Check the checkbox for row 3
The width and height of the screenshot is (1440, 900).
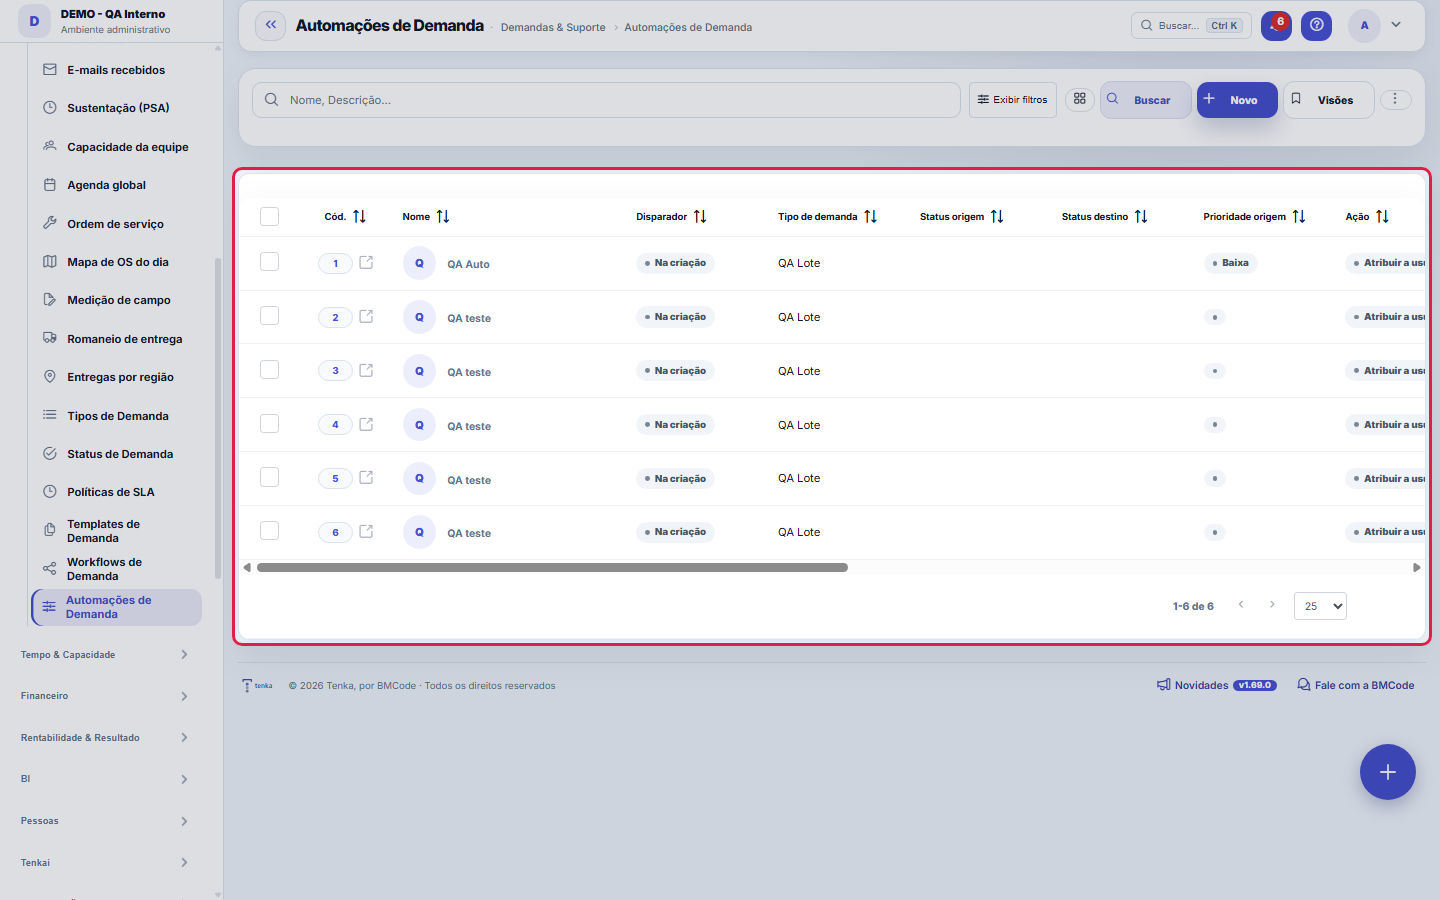coord(269,370)
